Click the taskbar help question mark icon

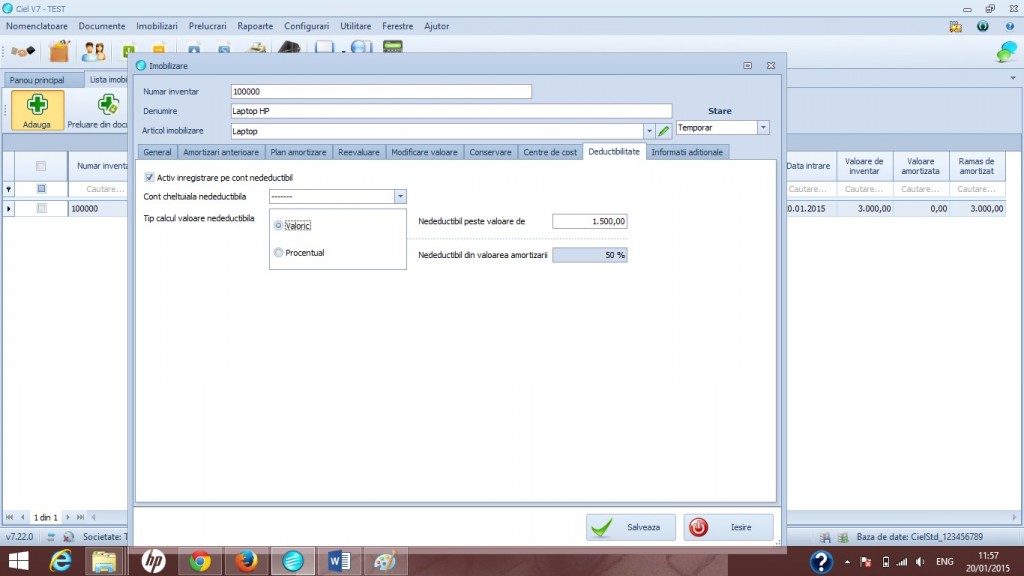point(821,561)
